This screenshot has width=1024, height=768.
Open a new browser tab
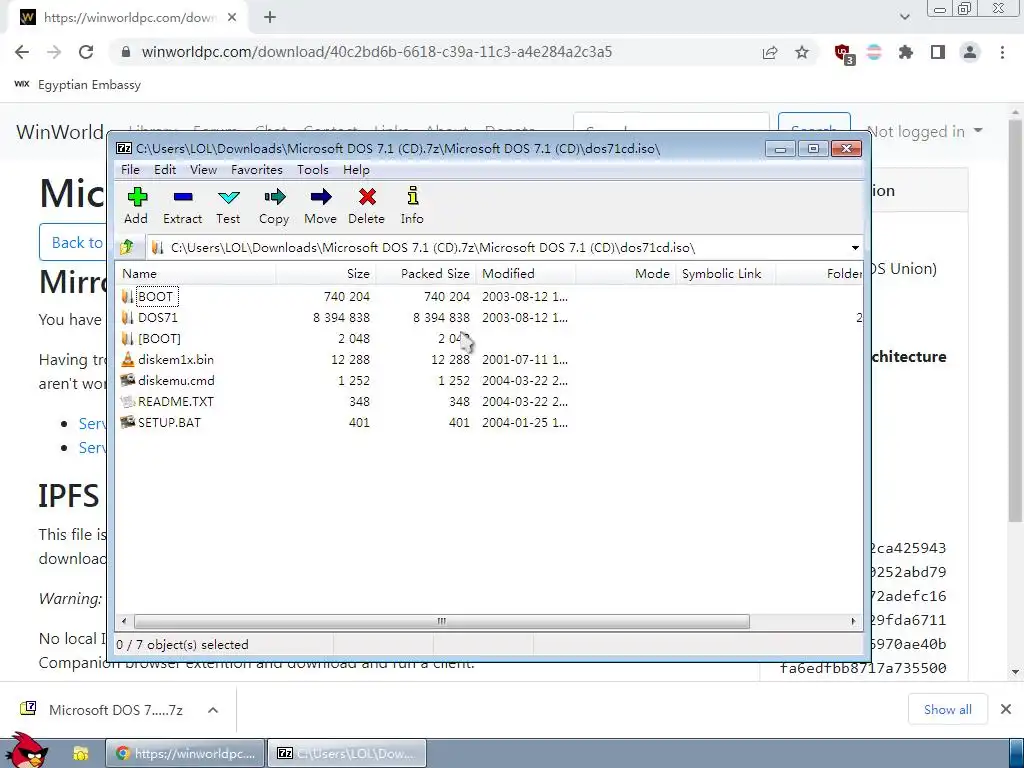tap(270, 18)
